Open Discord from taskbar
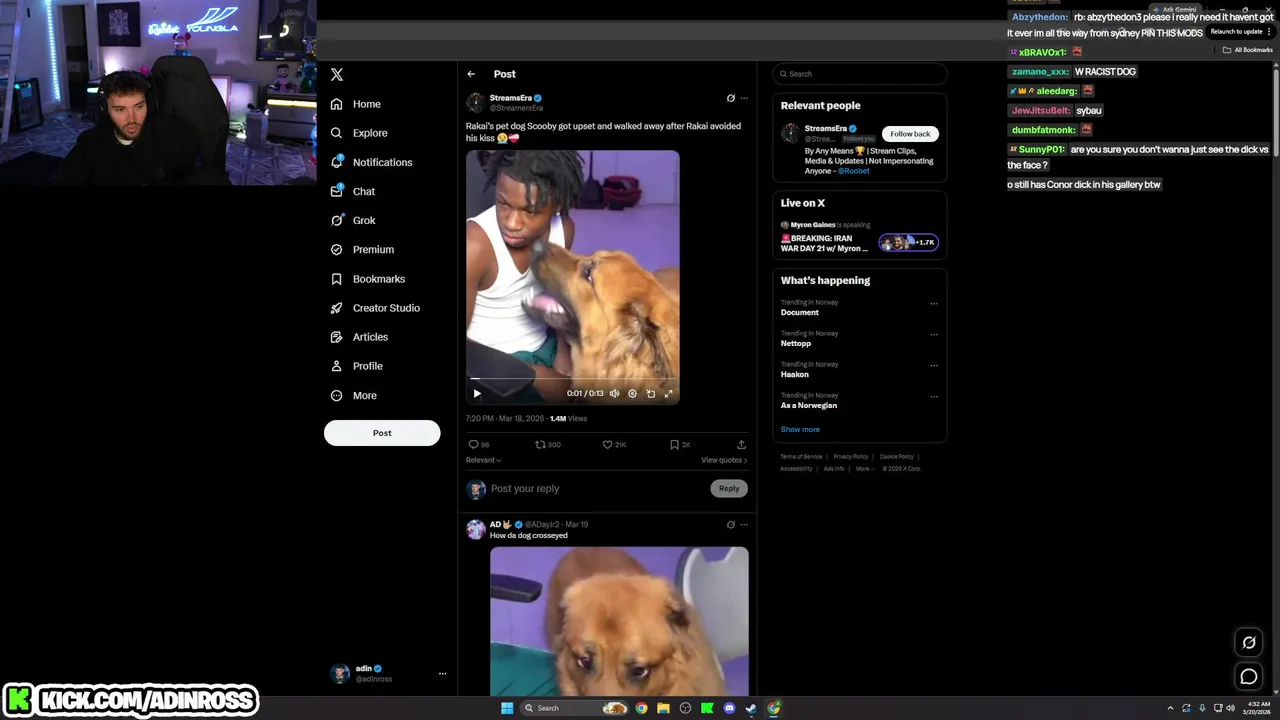Viewport: 1280px width, 720px height. click(x=729, y=708)
